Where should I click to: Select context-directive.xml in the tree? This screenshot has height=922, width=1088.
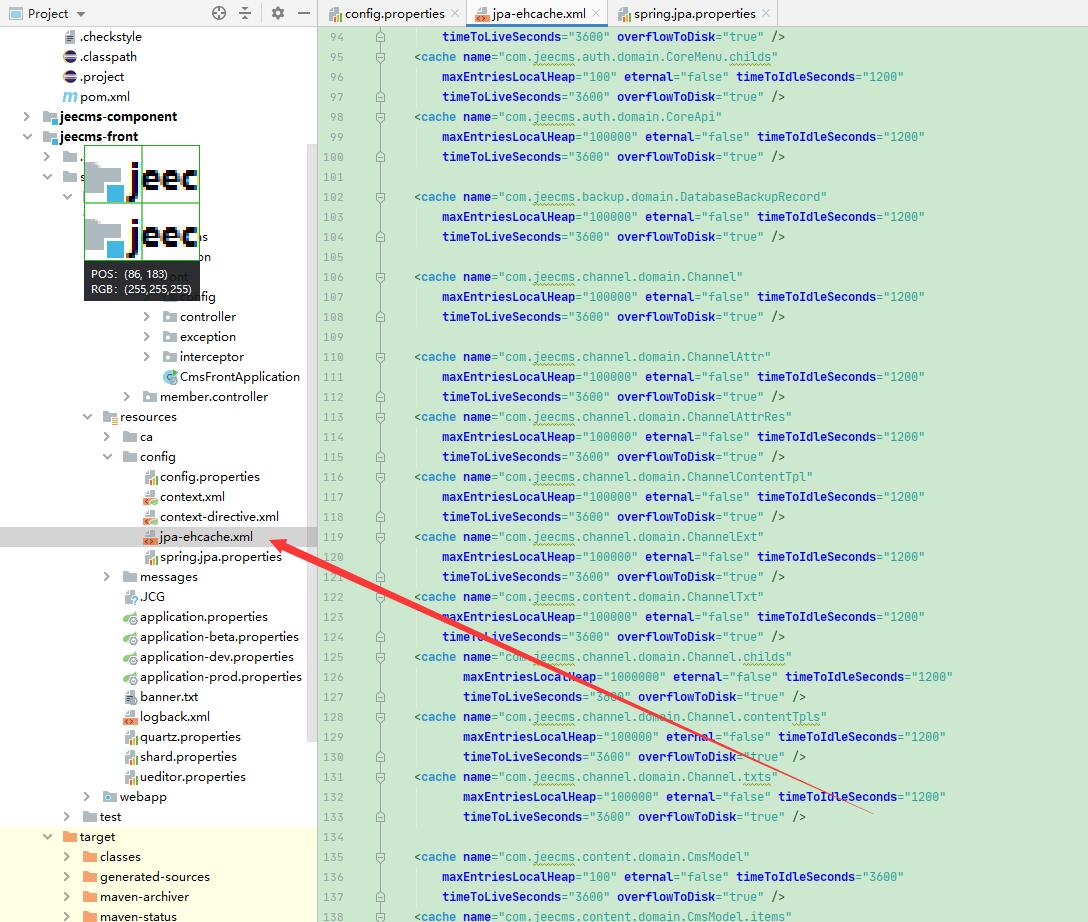point(219,517)
